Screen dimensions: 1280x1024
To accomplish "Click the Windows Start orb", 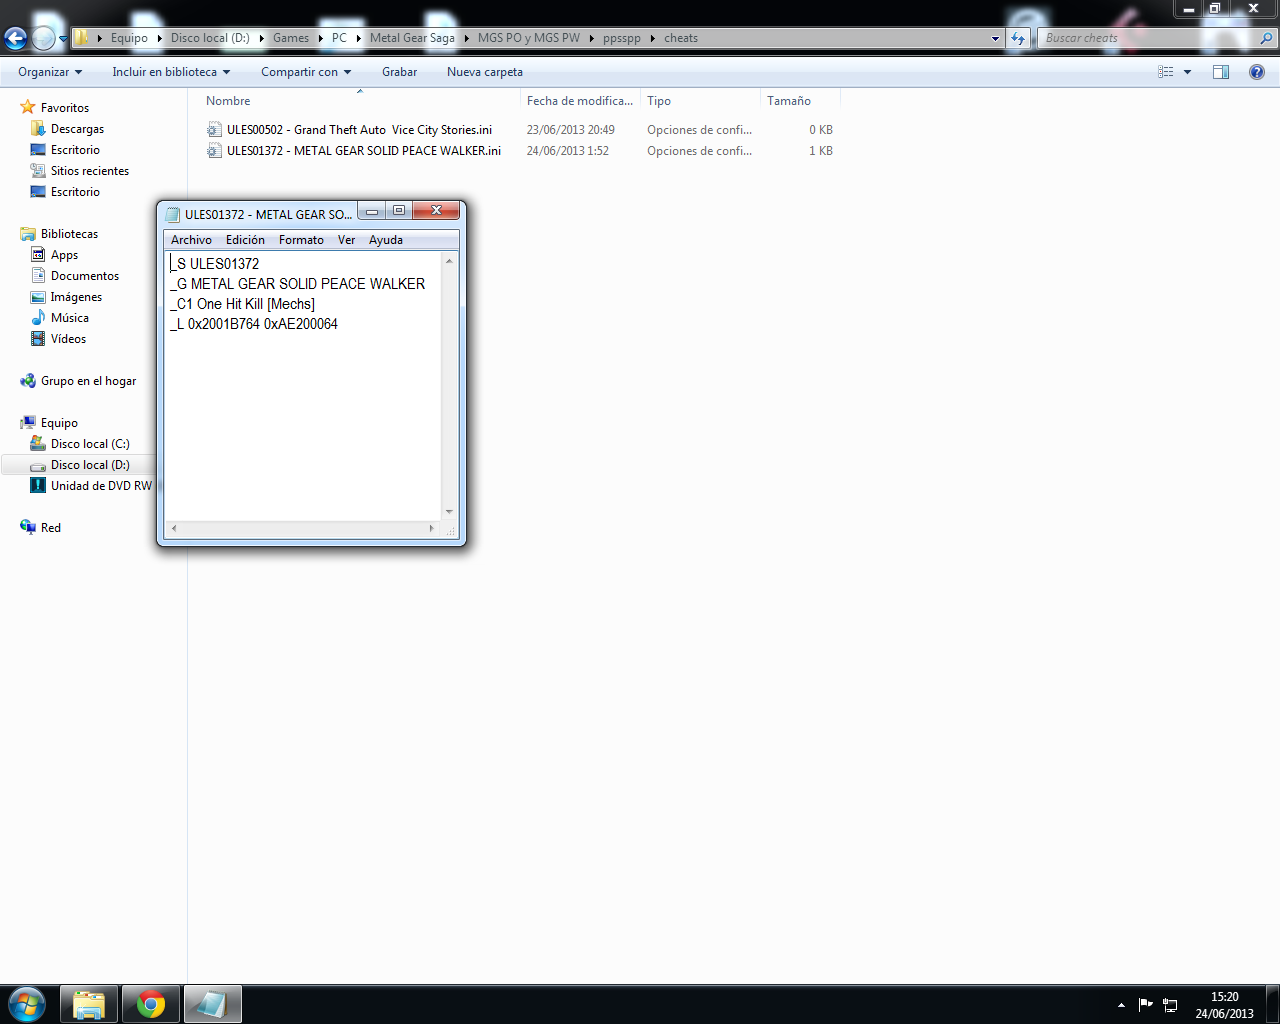I will pos(27,1004).
